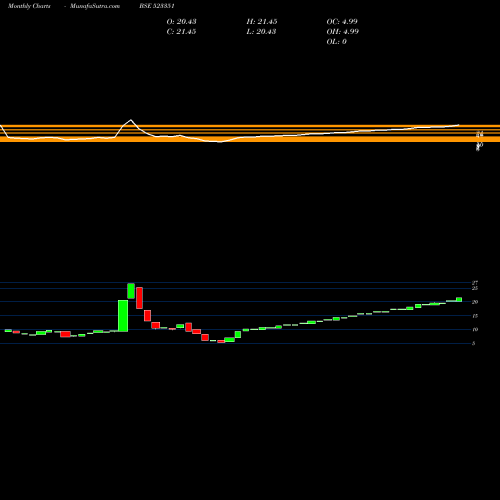The width and height of the screenshot is (500, 500).
Task: Click the open value 'O: 20.43'
Action: (x=181, y=21)
